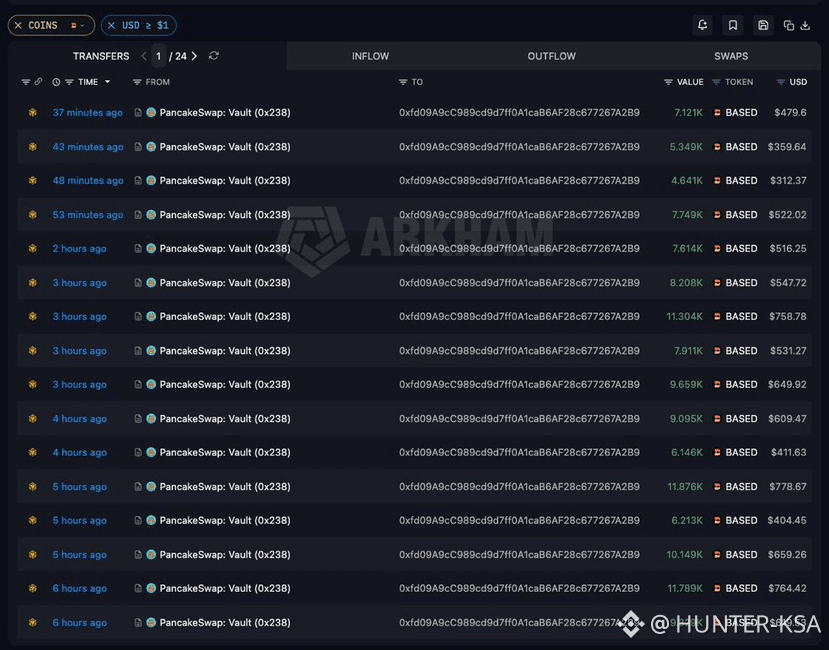The width and height of the screenshot is (829, 650).
Task: Open the TIME column filter
Action: tap(69, 82)
